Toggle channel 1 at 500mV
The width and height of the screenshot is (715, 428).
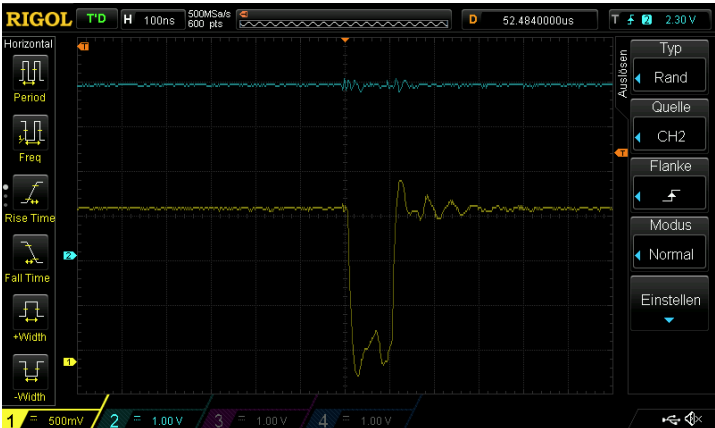(50, 419)
